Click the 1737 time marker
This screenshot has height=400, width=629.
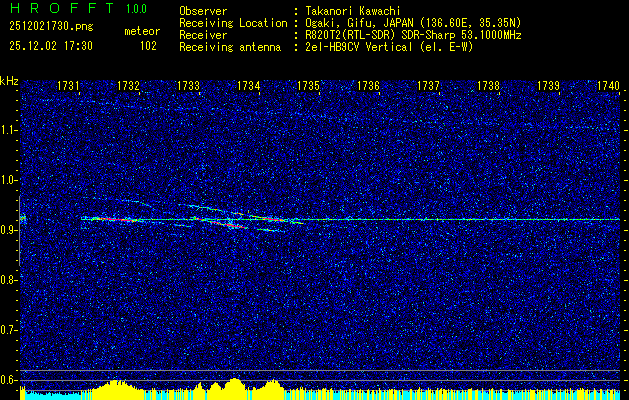[428, 85]
